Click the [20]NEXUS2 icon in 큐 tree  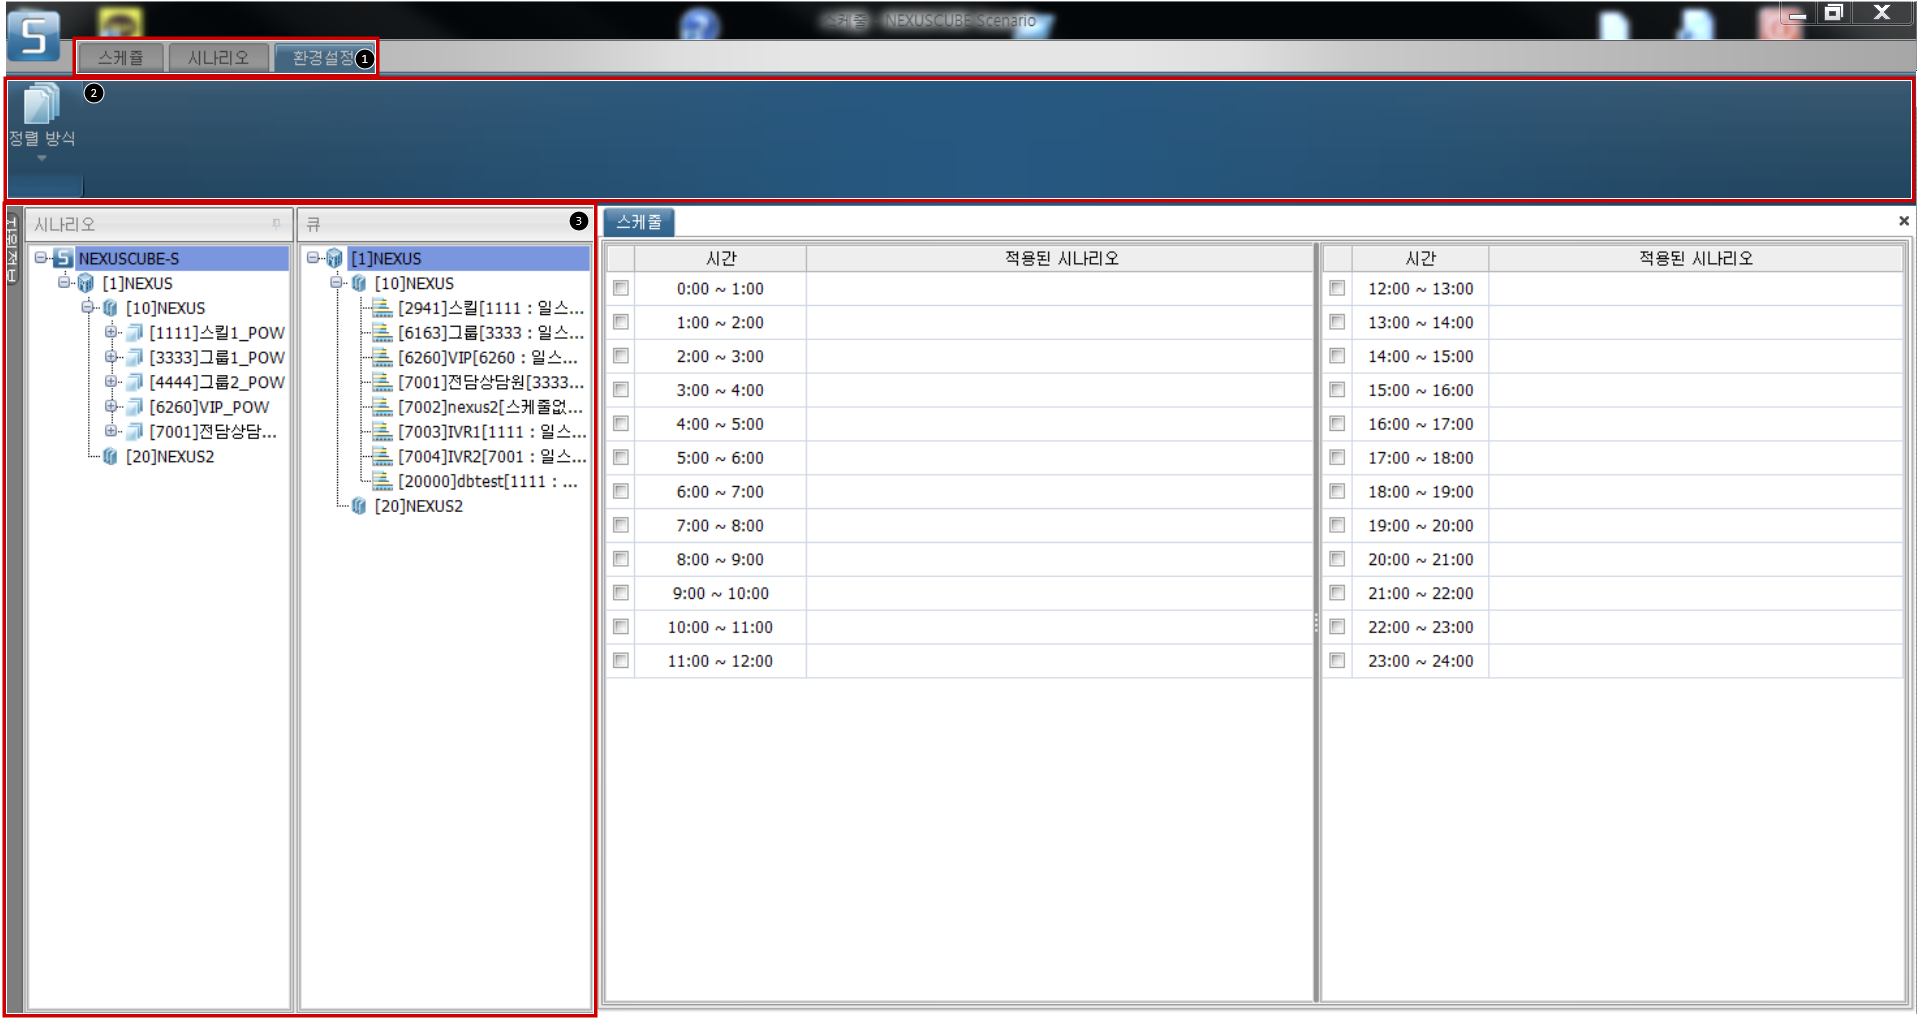pos(359,506)
